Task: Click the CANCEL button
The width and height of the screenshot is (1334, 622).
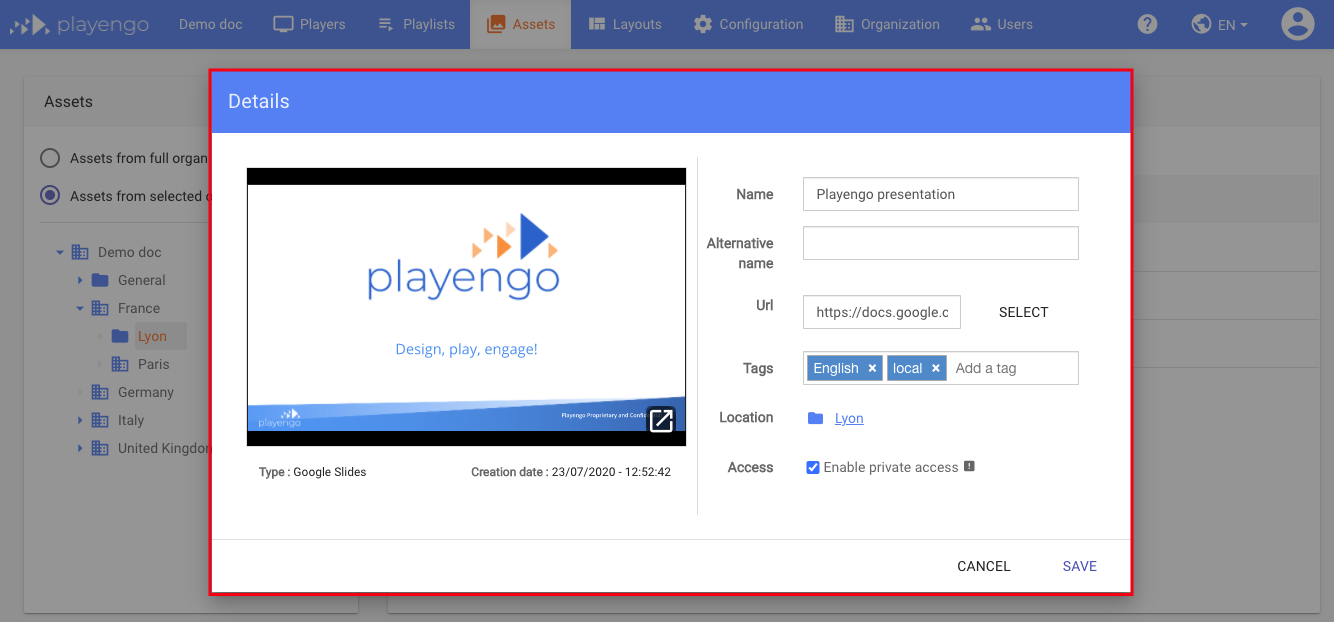Action: click(x=984, y=566)
